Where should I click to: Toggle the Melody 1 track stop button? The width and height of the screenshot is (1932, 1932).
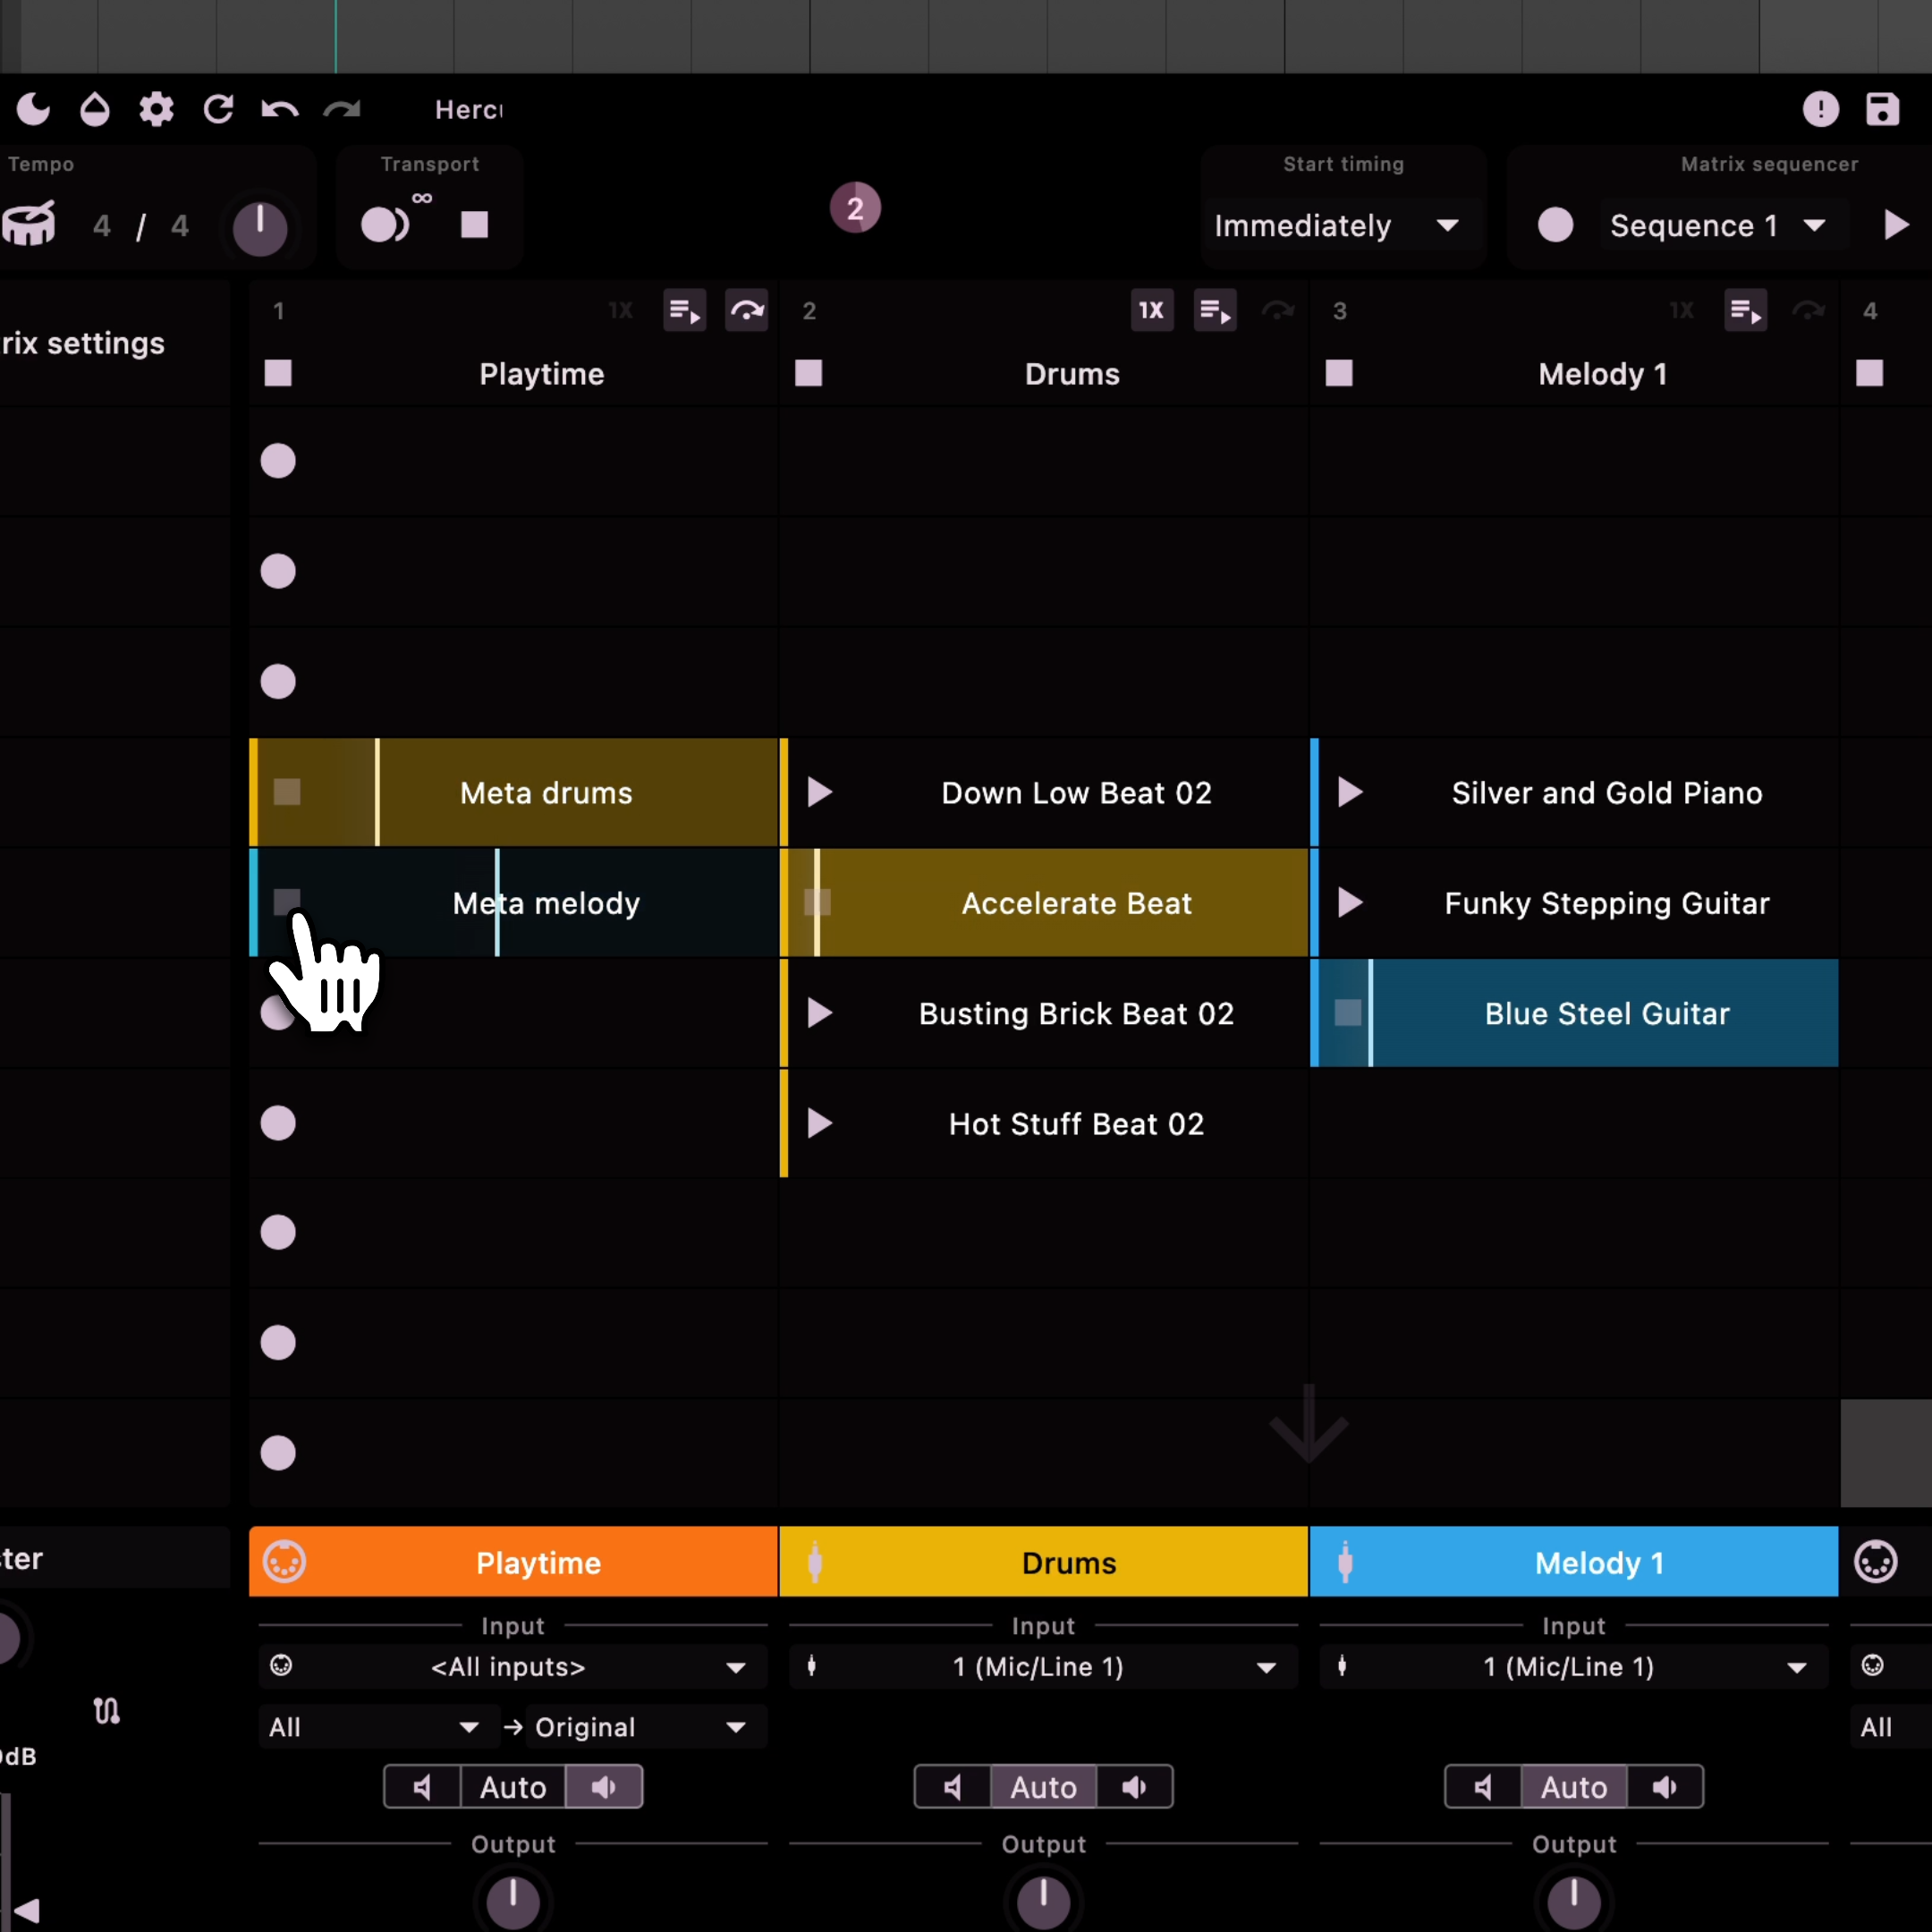tap(1341, 373)
